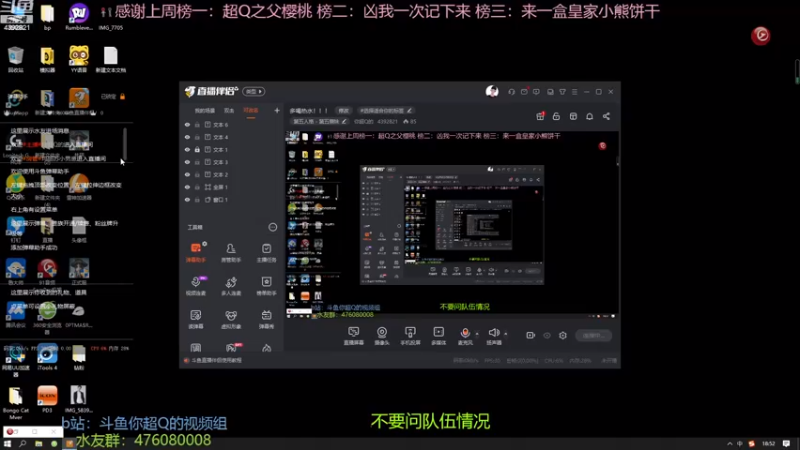Unlock the 文本 1 layer lock
800x450 pixels.
197,149
